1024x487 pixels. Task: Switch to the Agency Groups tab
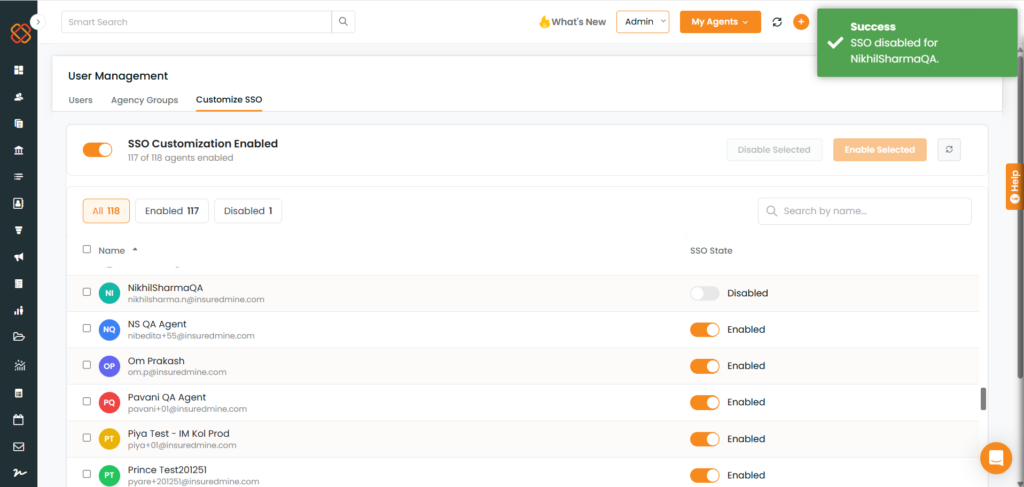pos(144,100)
